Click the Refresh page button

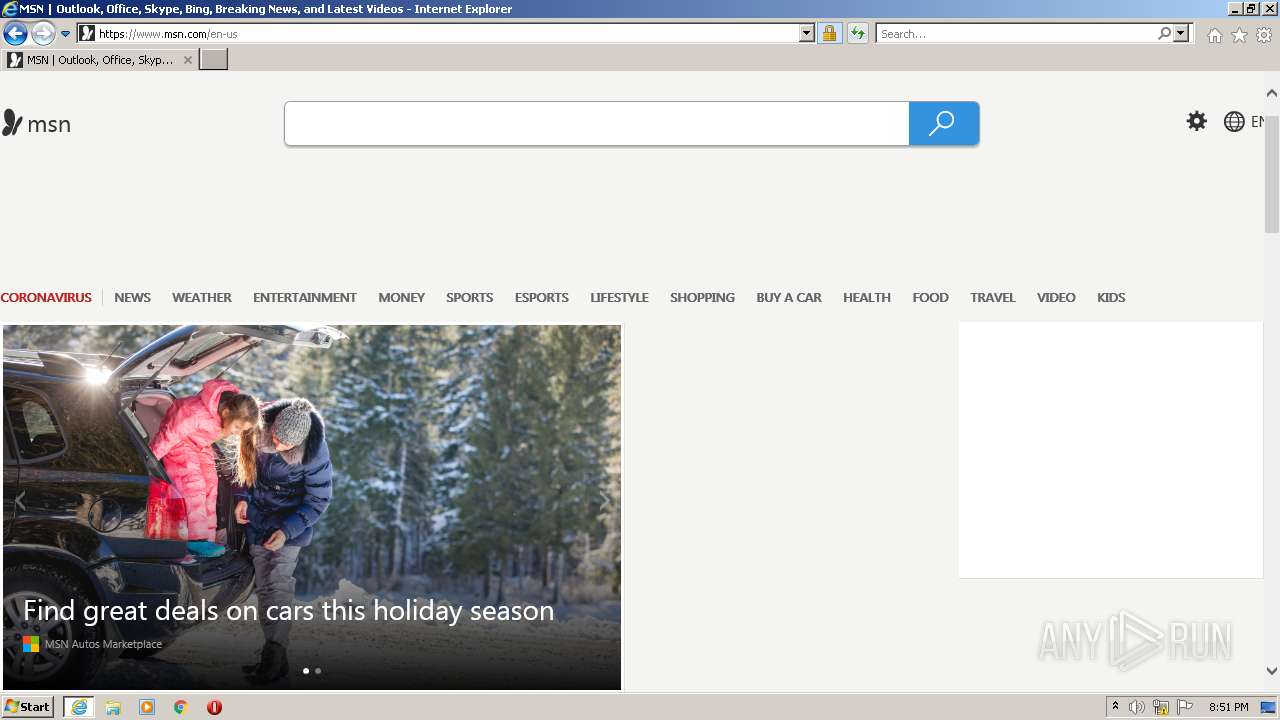pos(857,33)
